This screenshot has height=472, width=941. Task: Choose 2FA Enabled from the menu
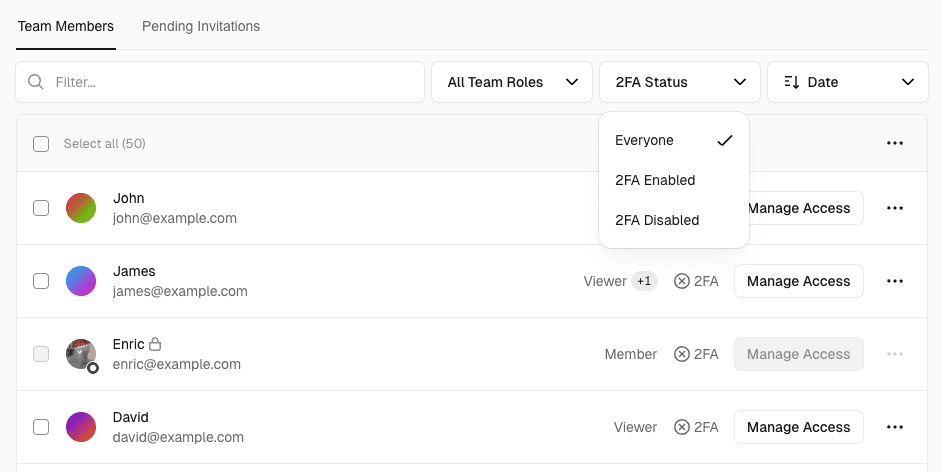[655, 180]
